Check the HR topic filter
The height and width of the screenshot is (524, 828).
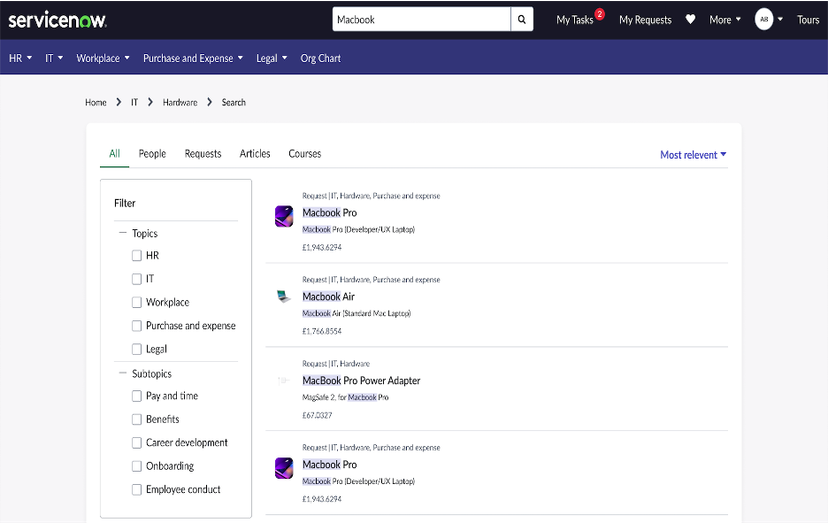click(137, 256)
